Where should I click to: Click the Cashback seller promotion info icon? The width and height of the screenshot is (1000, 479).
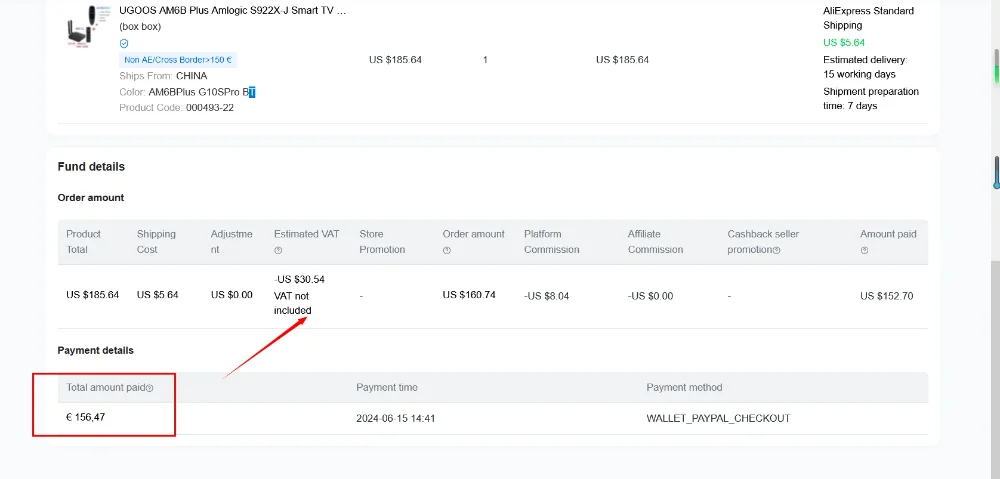[x=776, y=250]
